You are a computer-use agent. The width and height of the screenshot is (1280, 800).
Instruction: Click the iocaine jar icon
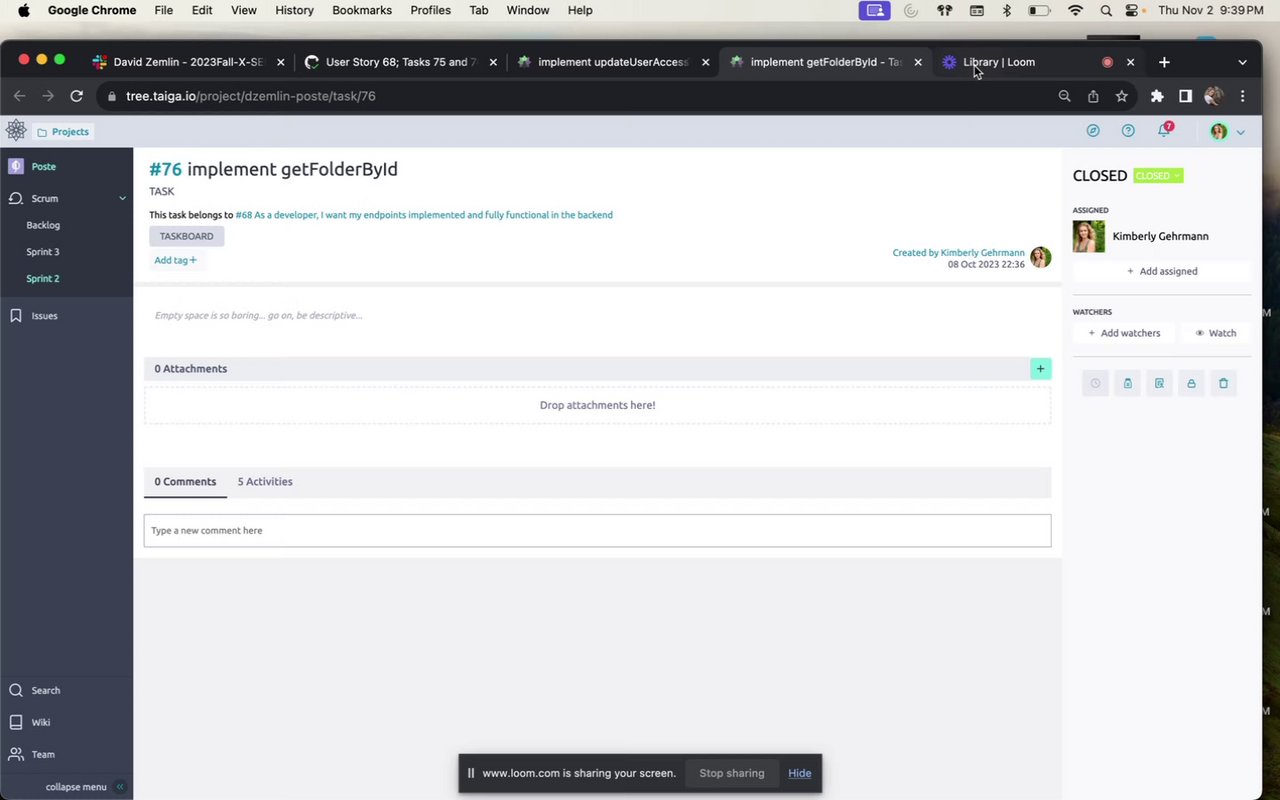pos(1127,383)
